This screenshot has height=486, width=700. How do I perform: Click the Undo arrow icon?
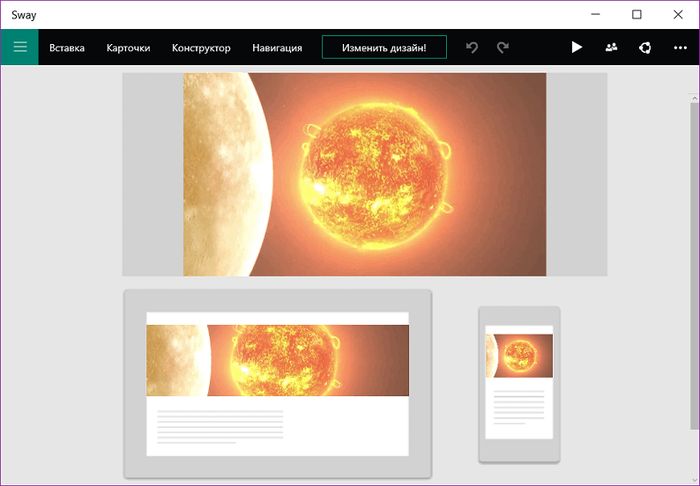tap(472, 47)
